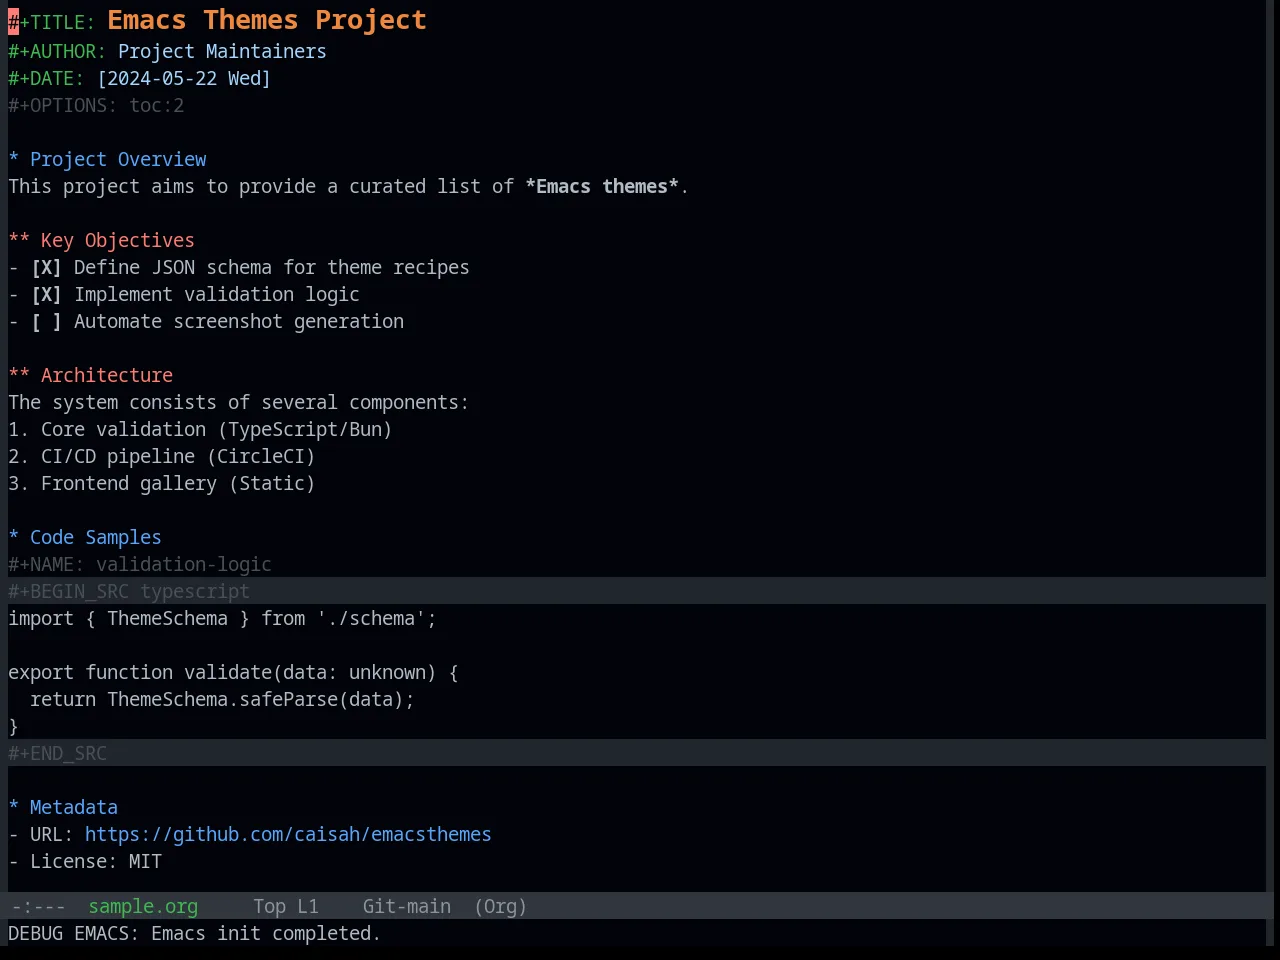Click 'The system consists of several components:' line
This screenshot has height=960, width=1280.
(x=238, y=403)
